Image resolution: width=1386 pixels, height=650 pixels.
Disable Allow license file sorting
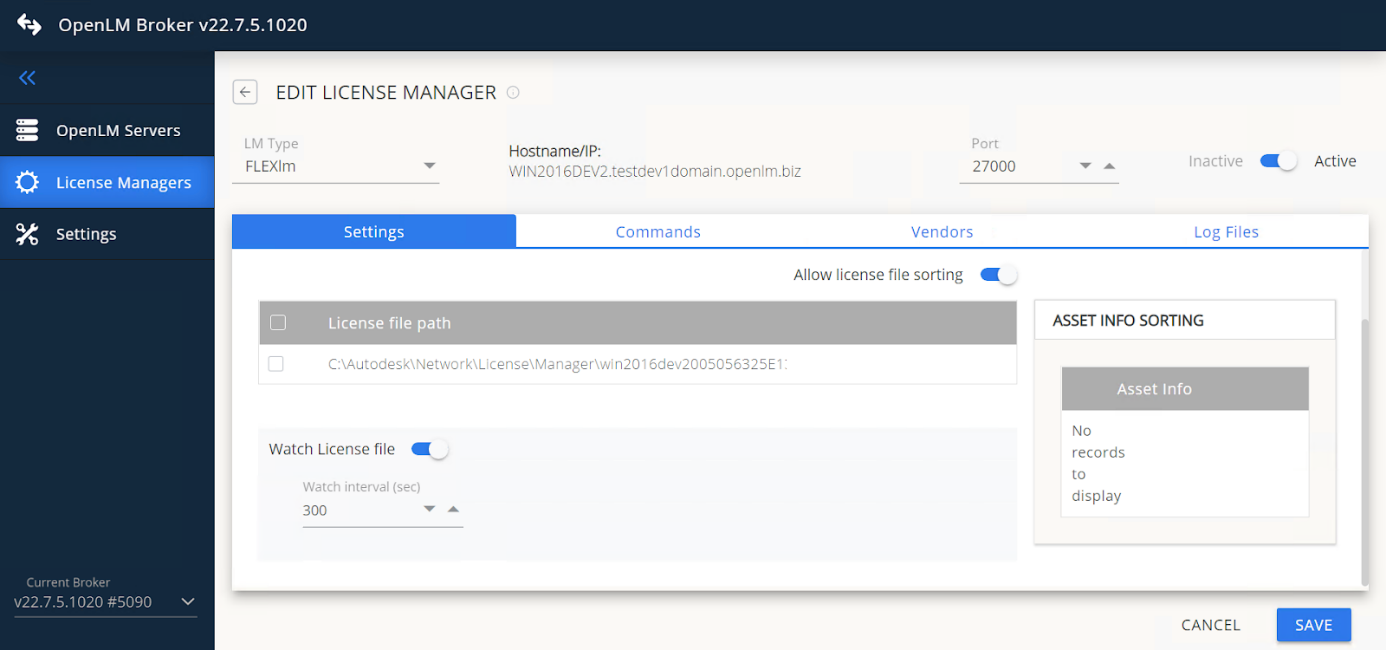(998, 273)
